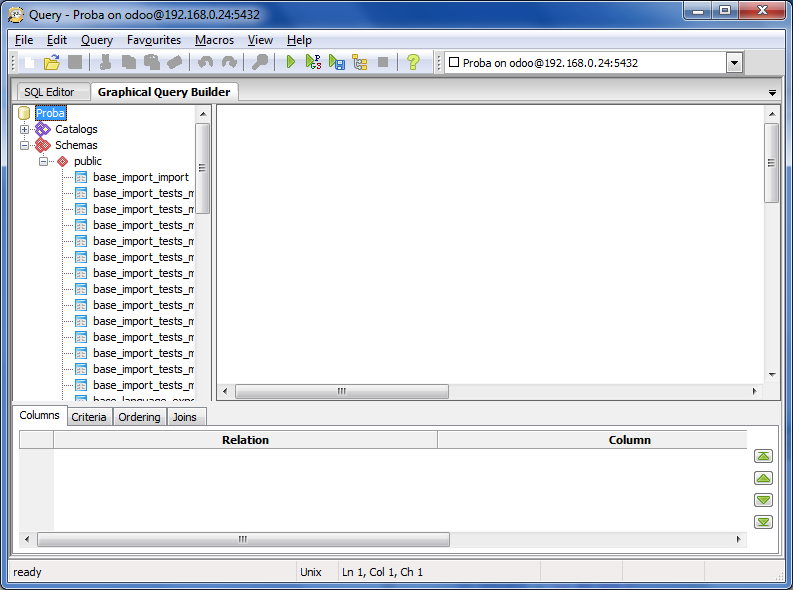Switch to the Ordering tab

coord(139,417)
